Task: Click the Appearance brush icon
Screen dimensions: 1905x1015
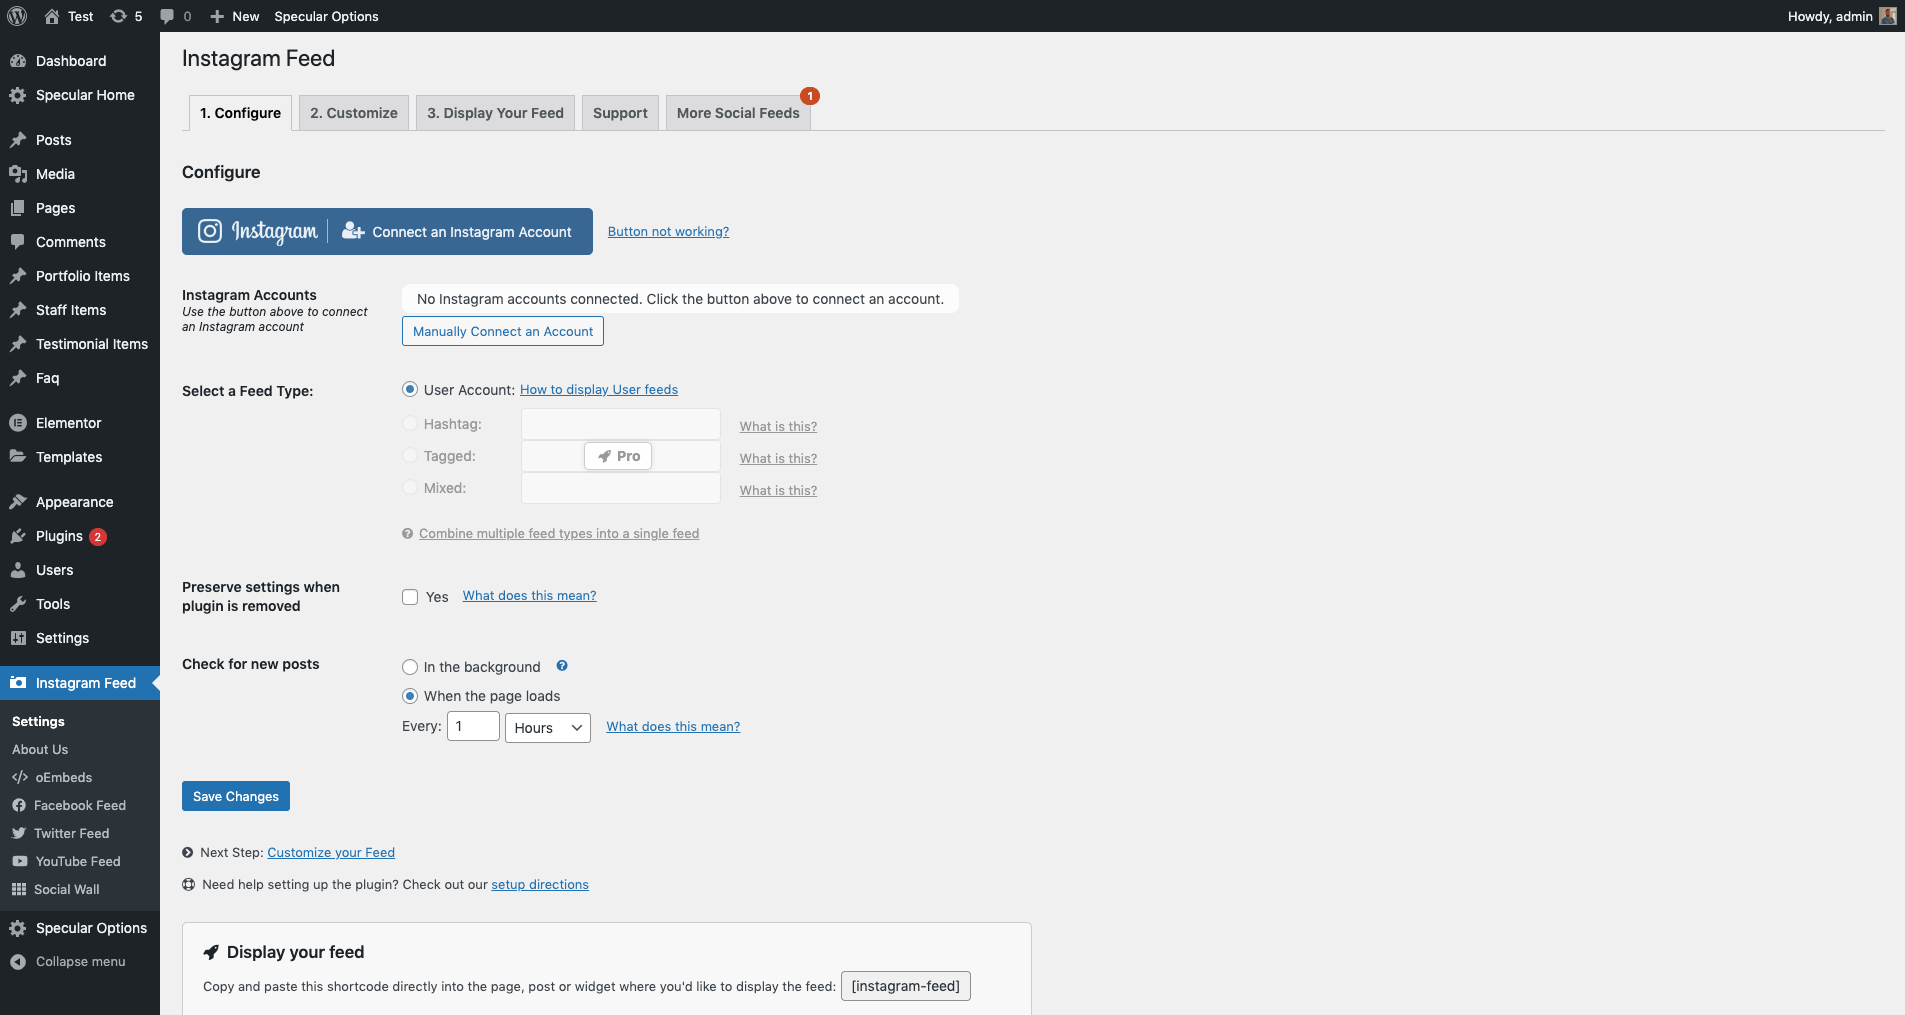Action: click(x=18, y=502)
